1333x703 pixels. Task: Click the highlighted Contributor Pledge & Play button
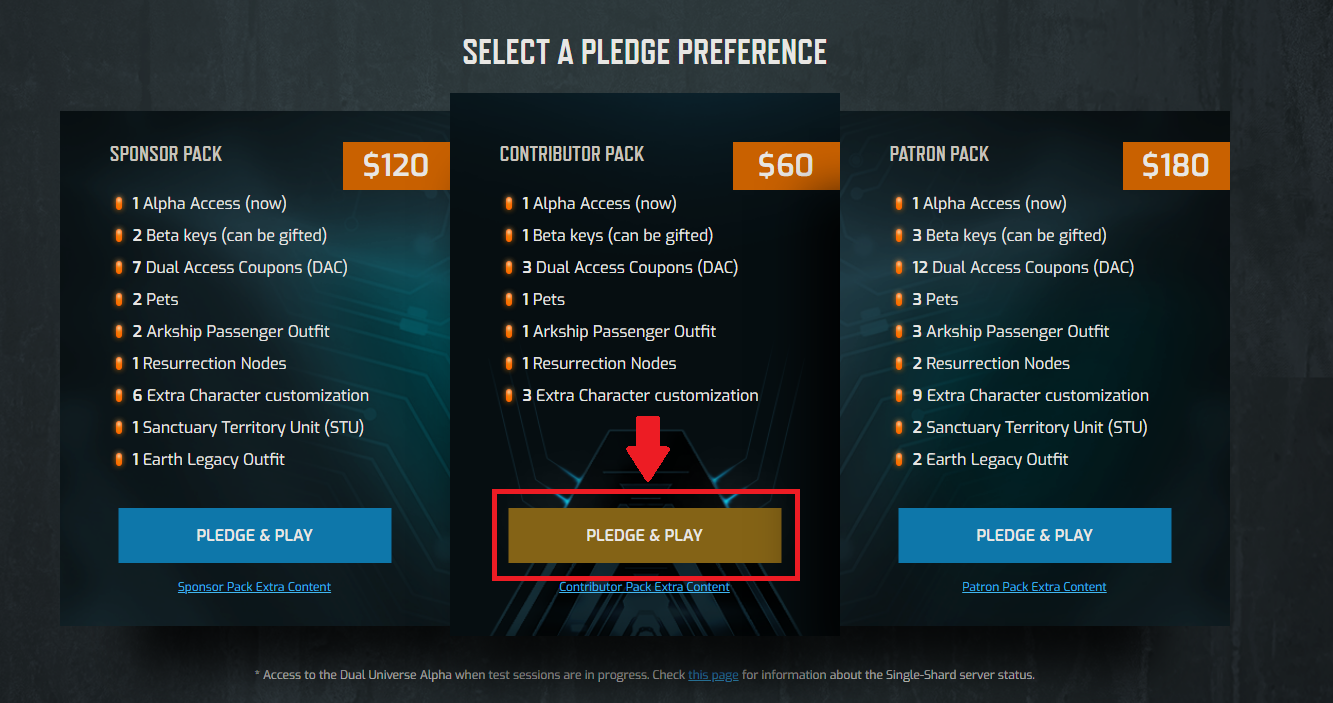pos(644,535)
